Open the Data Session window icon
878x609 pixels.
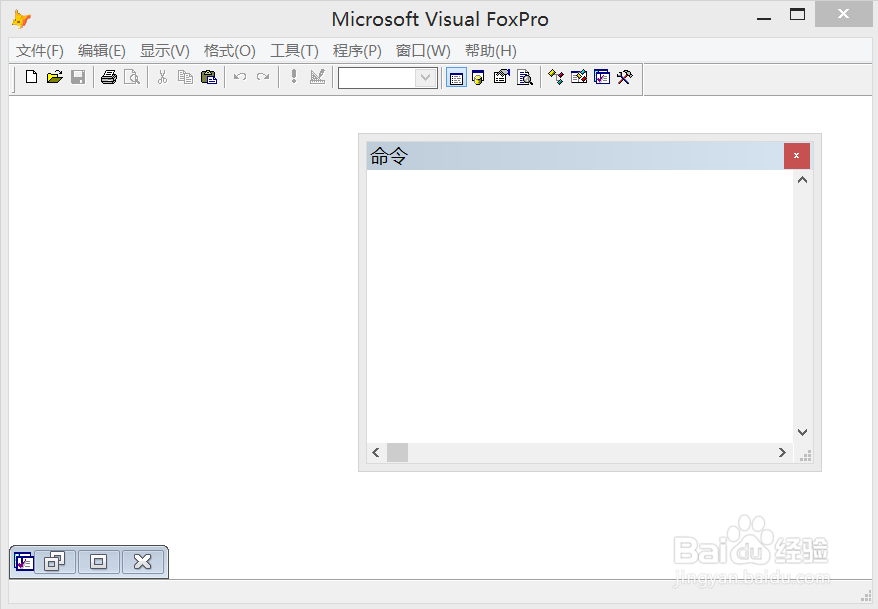click(x=478, y=77)
